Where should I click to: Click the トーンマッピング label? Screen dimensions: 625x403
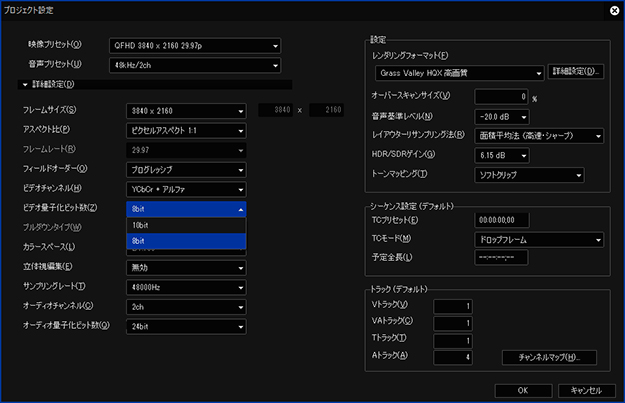click(x=399, y=174)
